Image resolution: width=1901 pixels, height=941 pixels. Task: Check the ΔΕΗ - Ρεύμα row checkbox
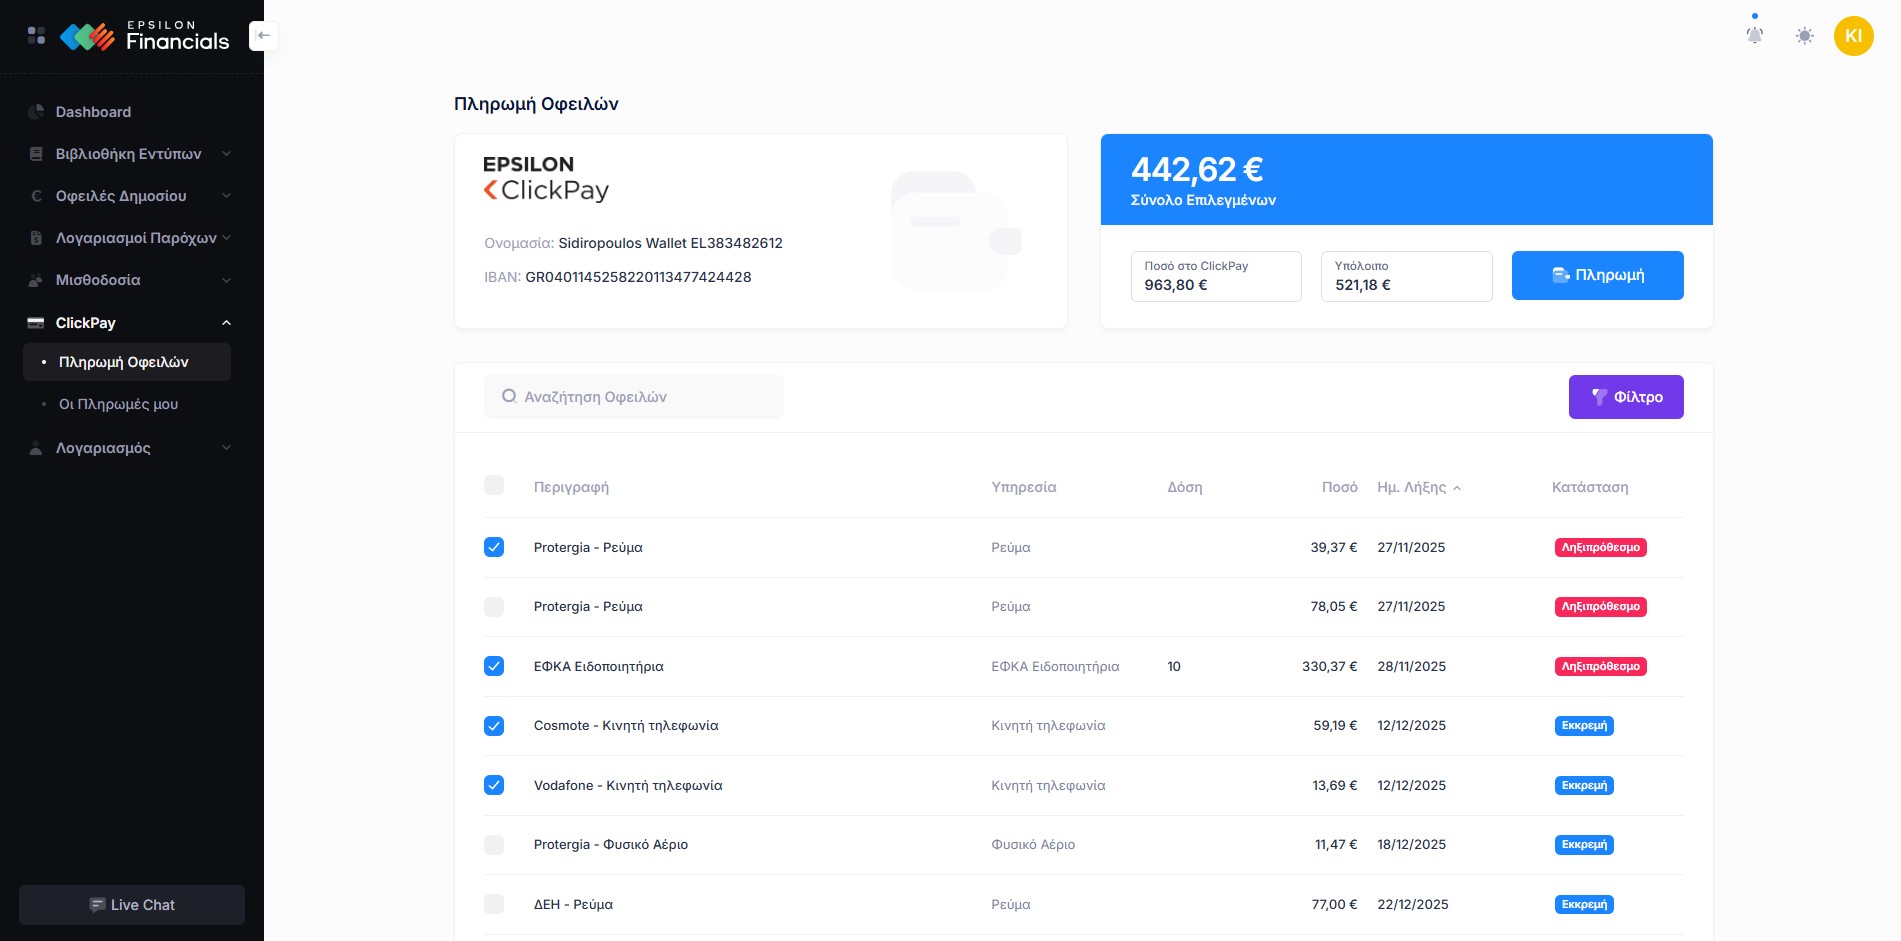(x=494, y=904)
